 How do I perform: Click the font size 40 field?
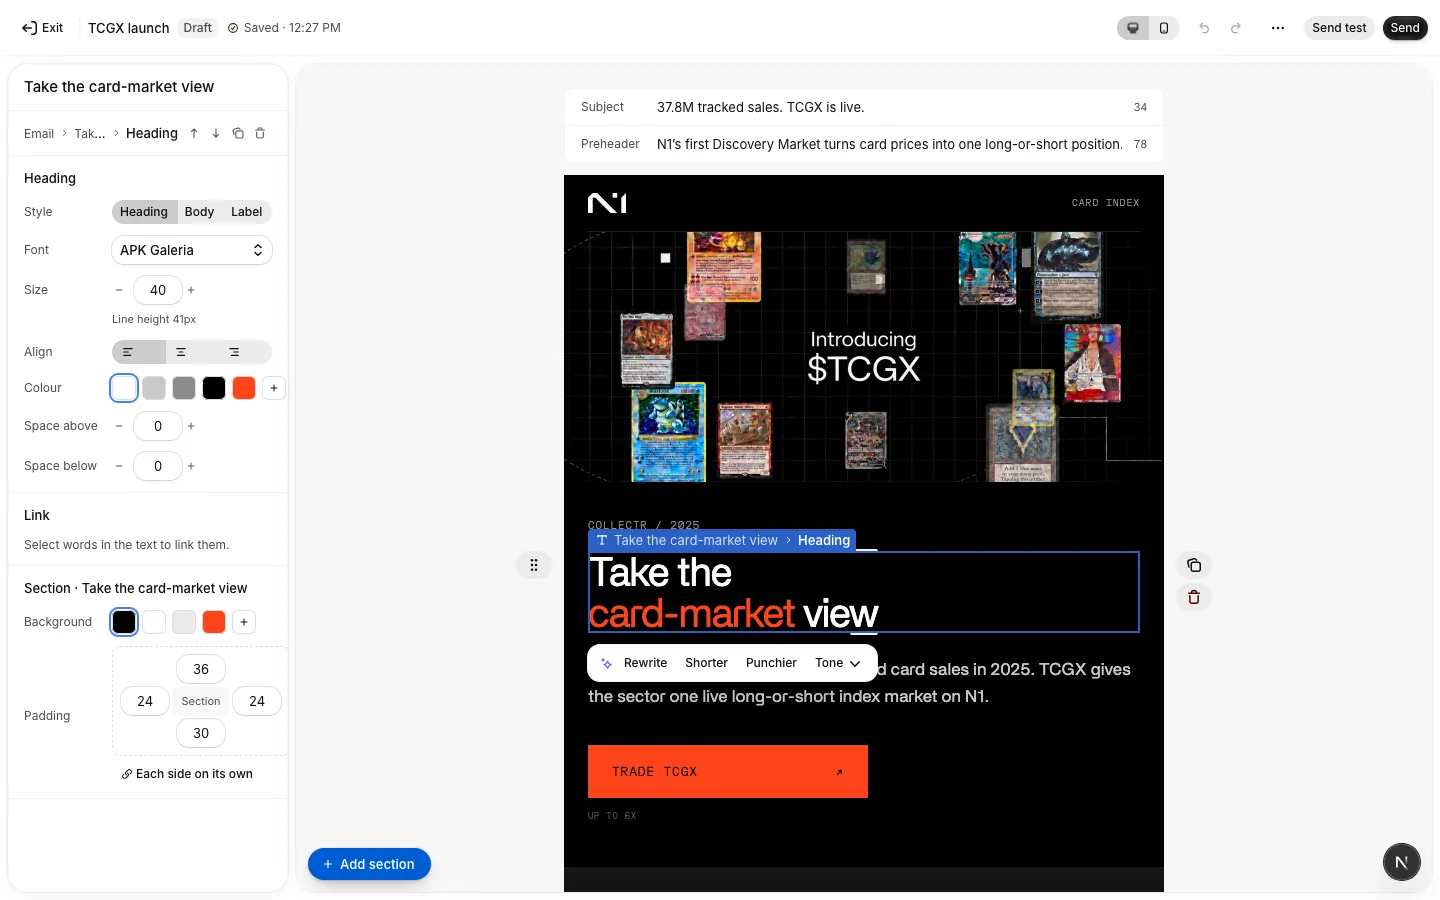pos(158,290)
